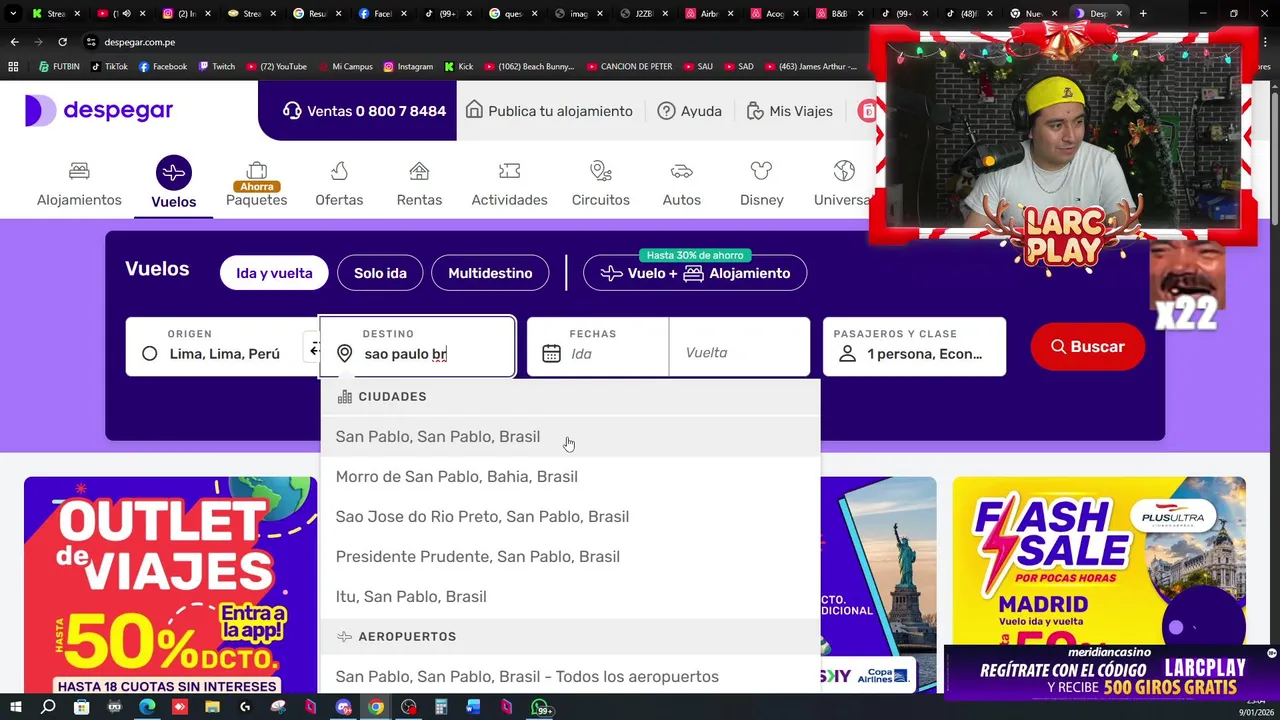Image resolution: width=1280 pixels, height=720 pixels.
Task: Open the Flash Sale Madrid banner
Action: tap(1099, 560)
